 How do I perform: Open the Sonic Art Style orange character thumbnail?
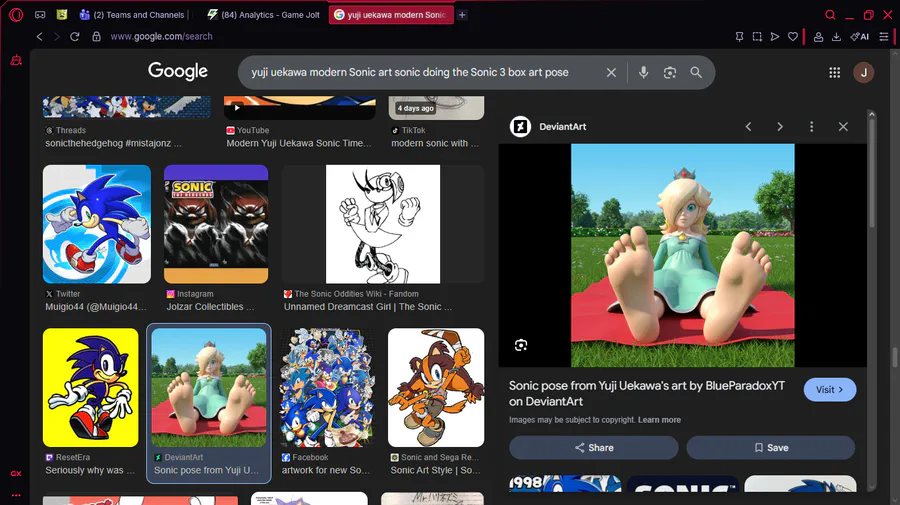(436, 387)
